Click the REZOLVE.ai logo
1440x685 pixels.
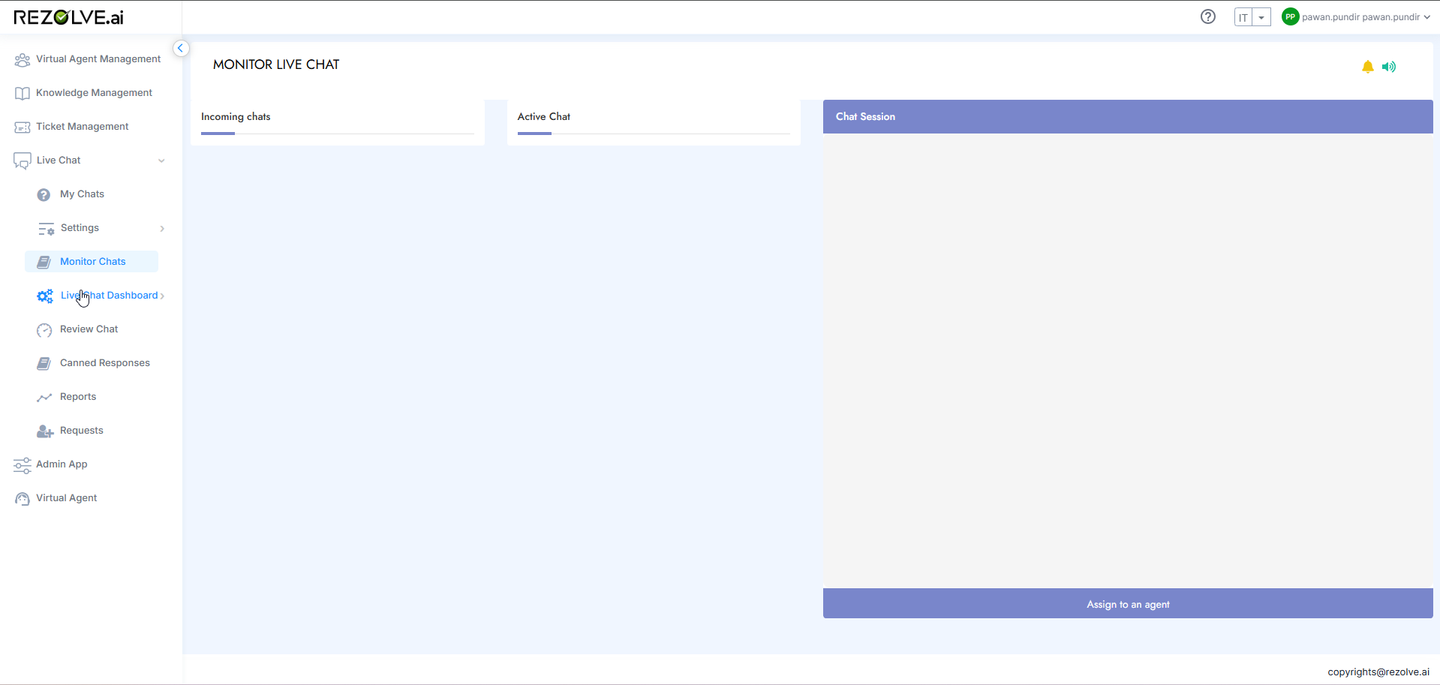pyautogui.click(x=69, y=17)
